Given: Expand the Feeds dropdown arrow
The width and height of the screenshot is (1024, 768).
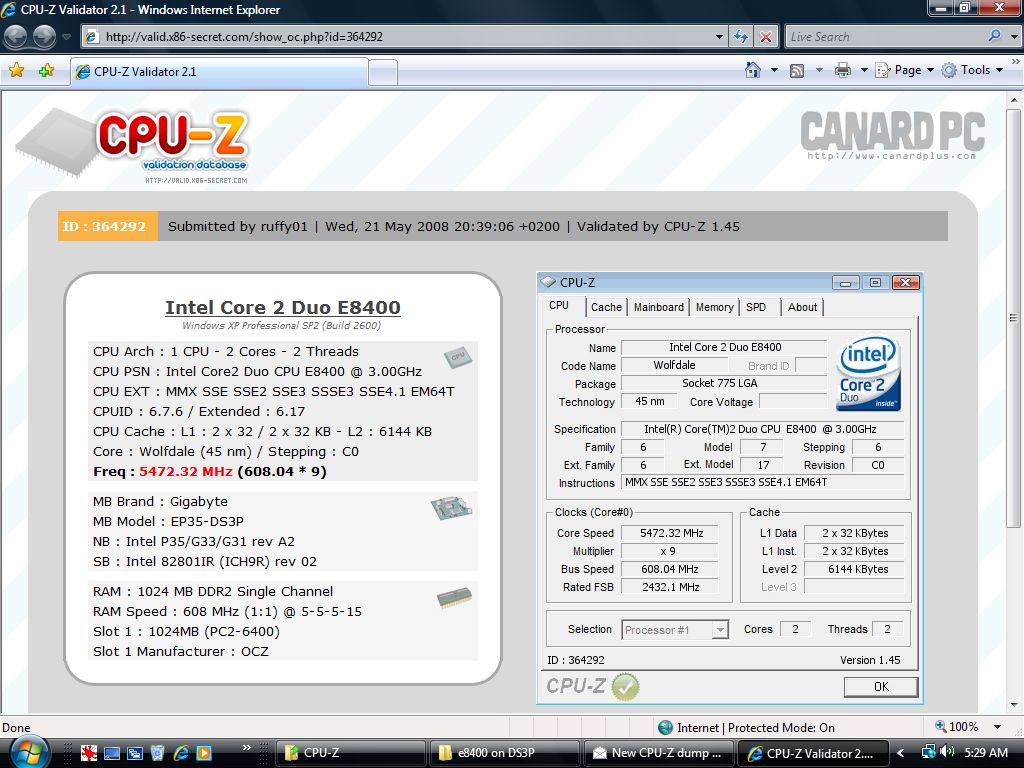Looking at the screenshot, I should click(x=819, y=70).
